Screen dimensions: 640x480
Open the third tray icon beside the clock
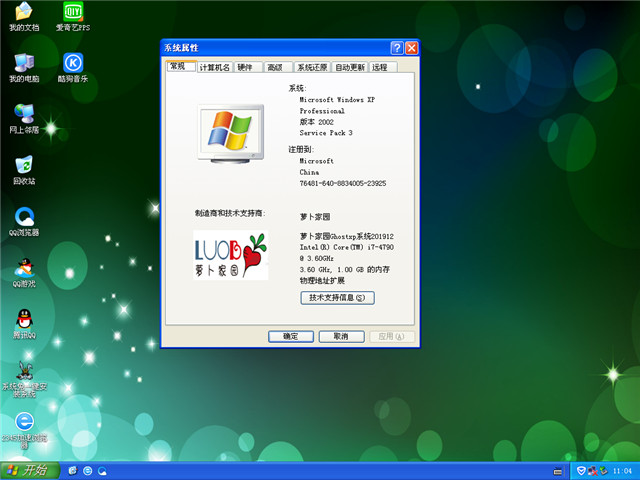click(x=603, y=471)
